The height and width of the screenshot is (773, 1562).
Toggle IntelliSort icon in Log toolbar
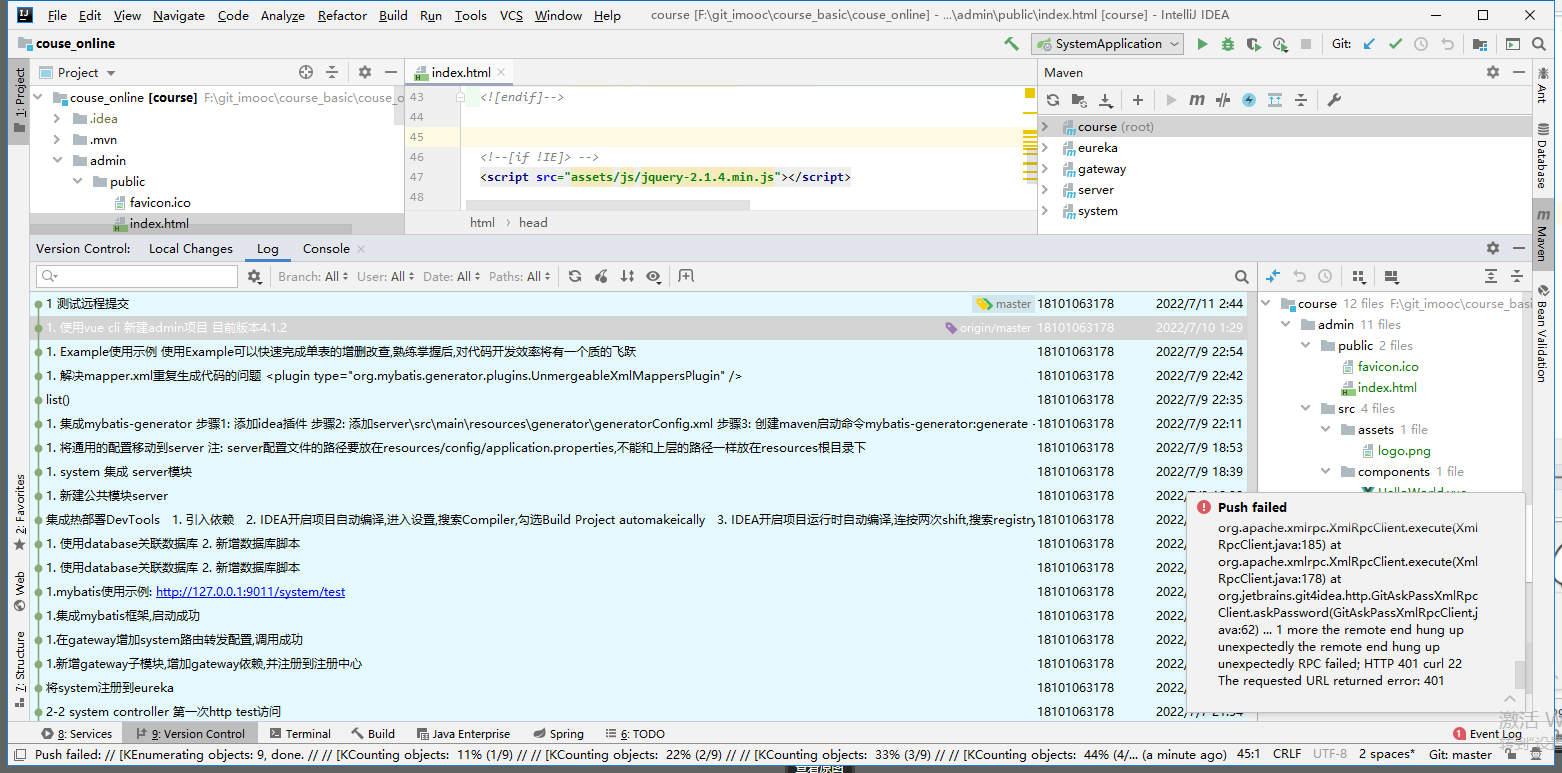627,276
